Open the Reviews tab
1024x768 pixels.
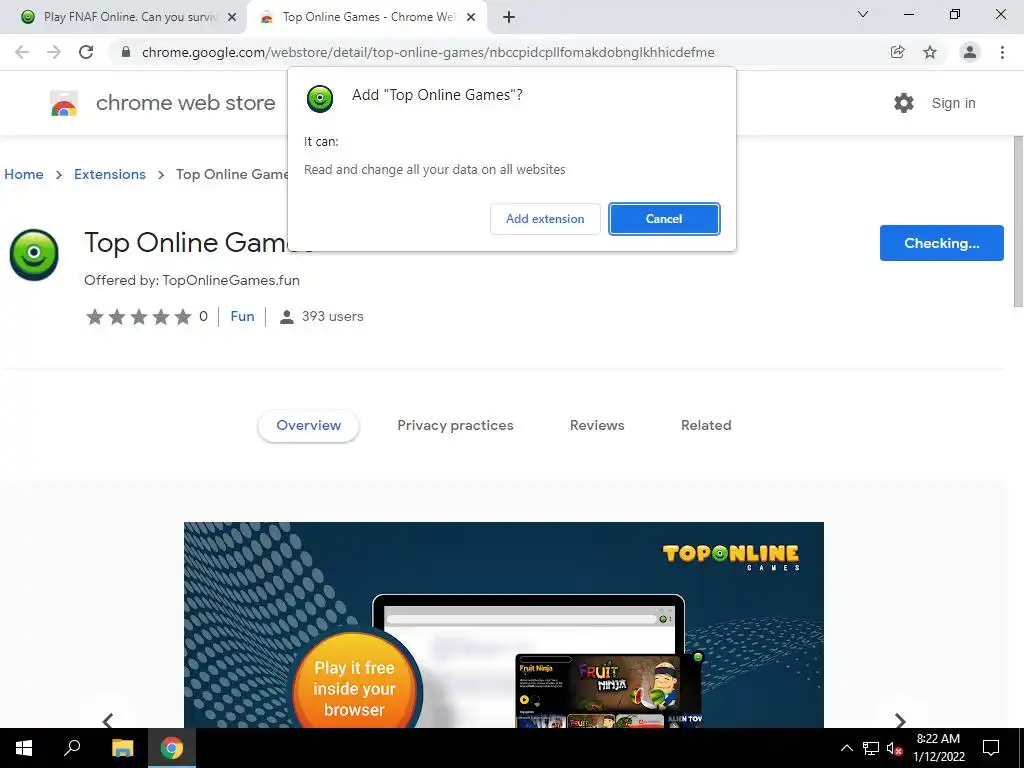(597, 425)
